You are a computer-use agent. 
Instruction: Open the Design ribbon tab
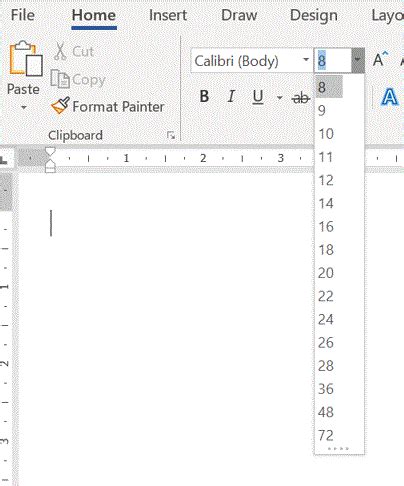point(314,15)
